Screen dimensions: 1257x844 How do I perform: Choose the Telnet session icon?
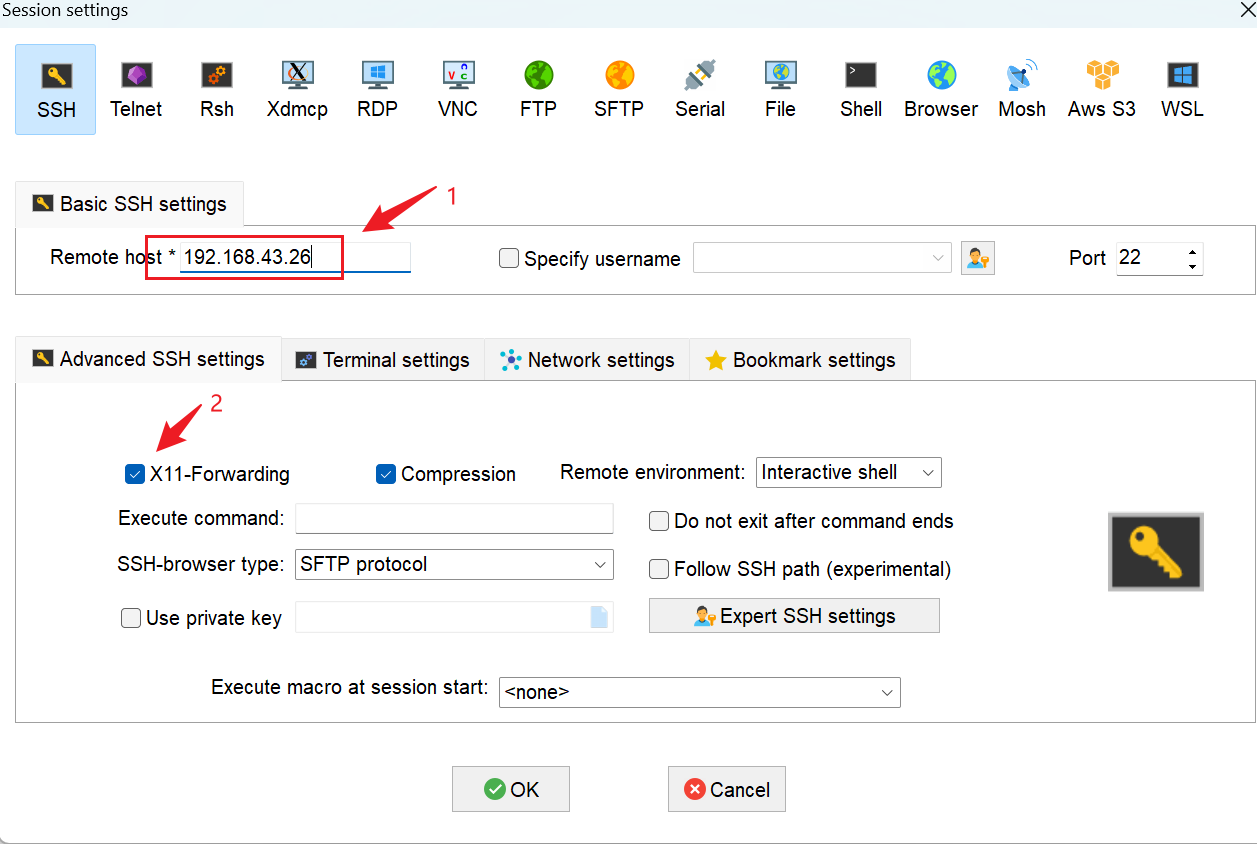point(136,89)
